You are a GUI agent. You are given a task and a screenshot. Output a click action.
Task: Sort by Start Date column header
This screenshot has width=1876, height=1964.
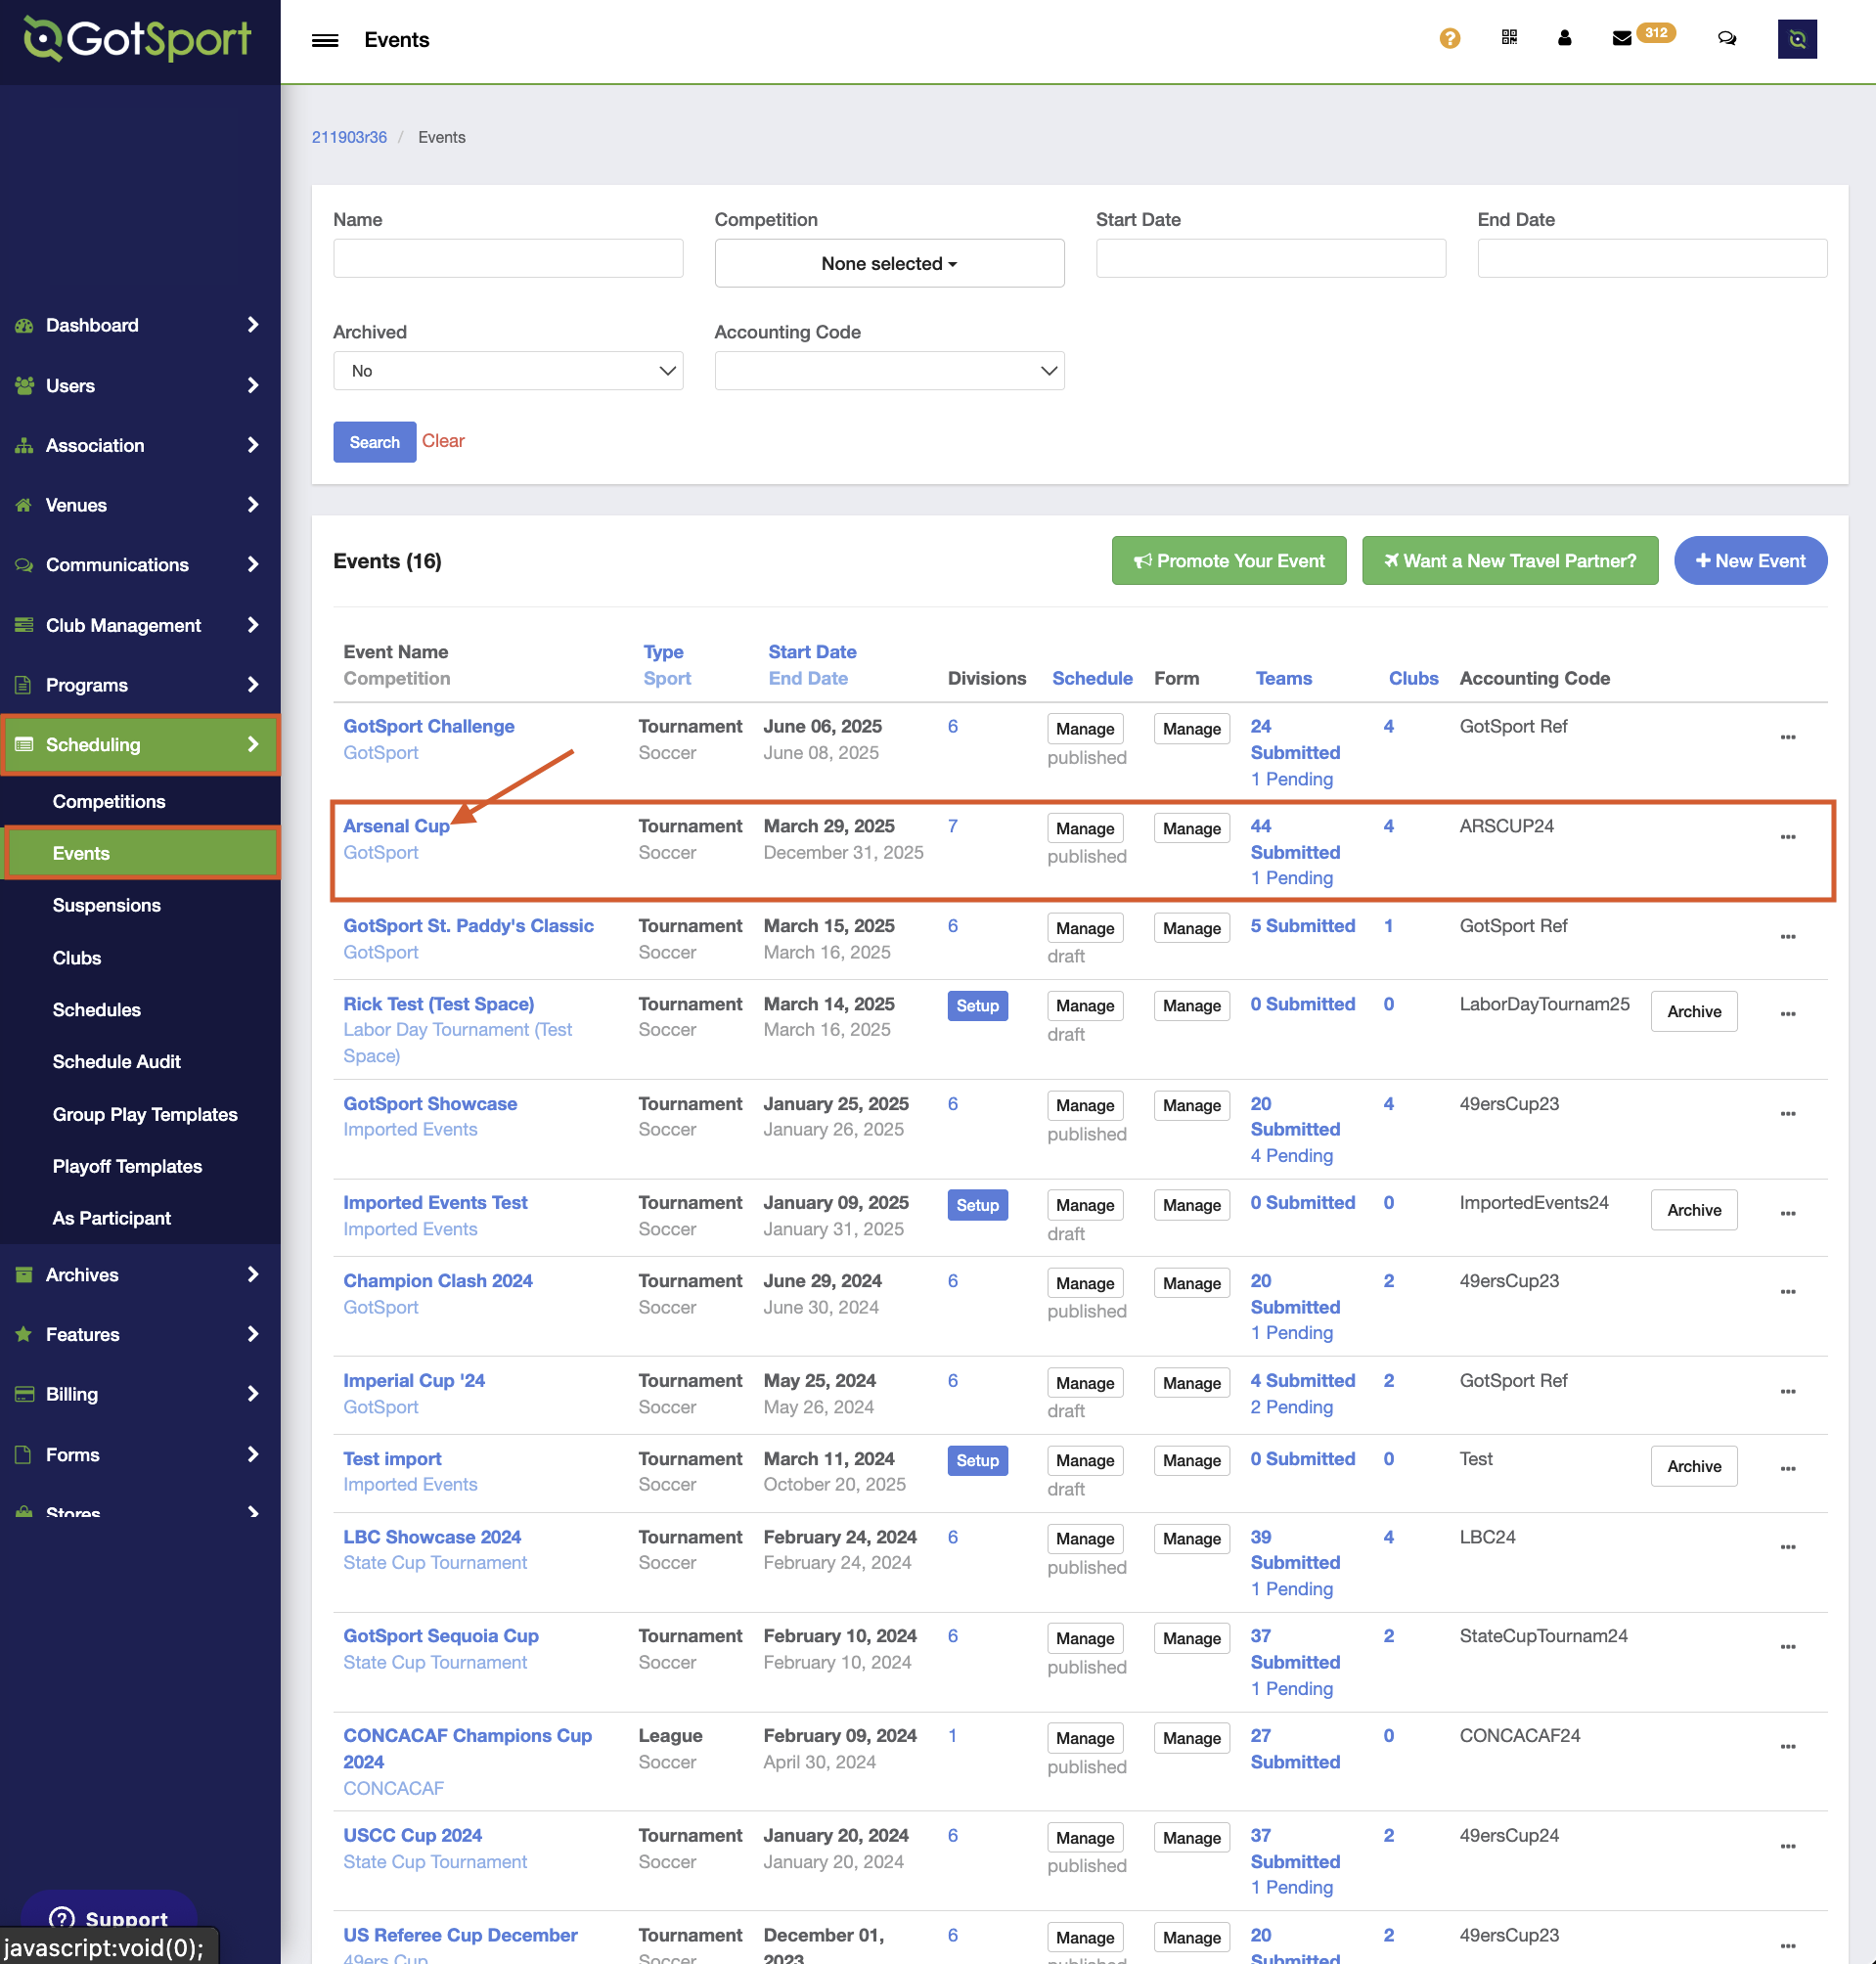click(812, 652)
